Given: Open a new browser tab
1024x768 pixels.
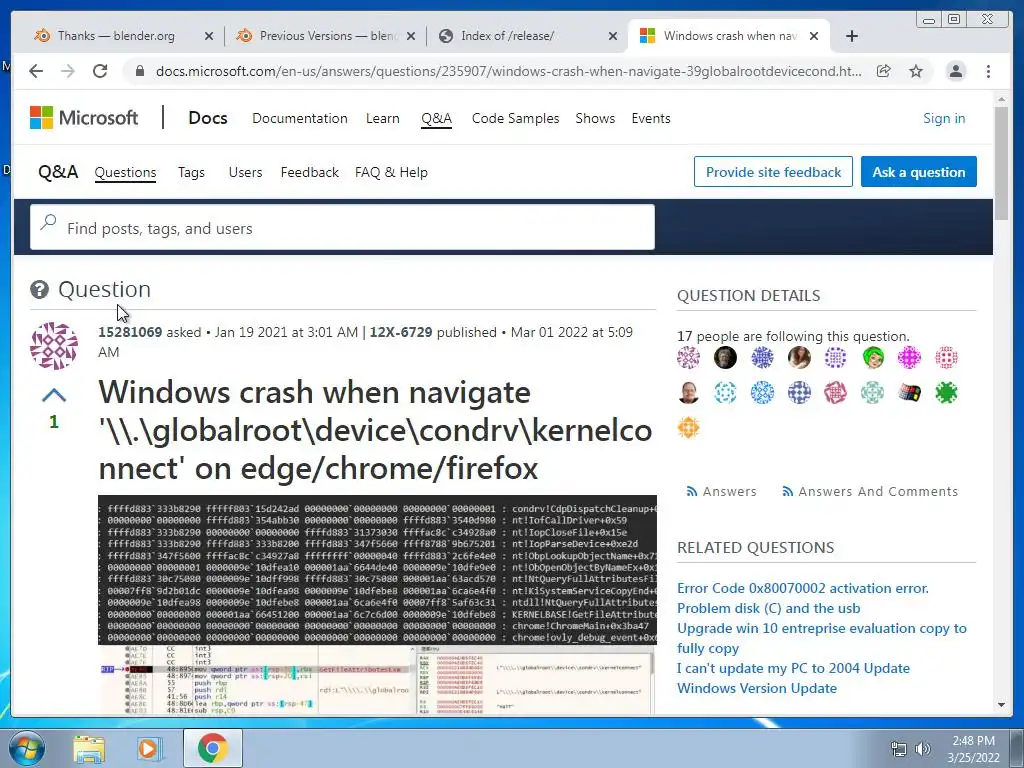Looking at the screenshot, I should (852, 36).
